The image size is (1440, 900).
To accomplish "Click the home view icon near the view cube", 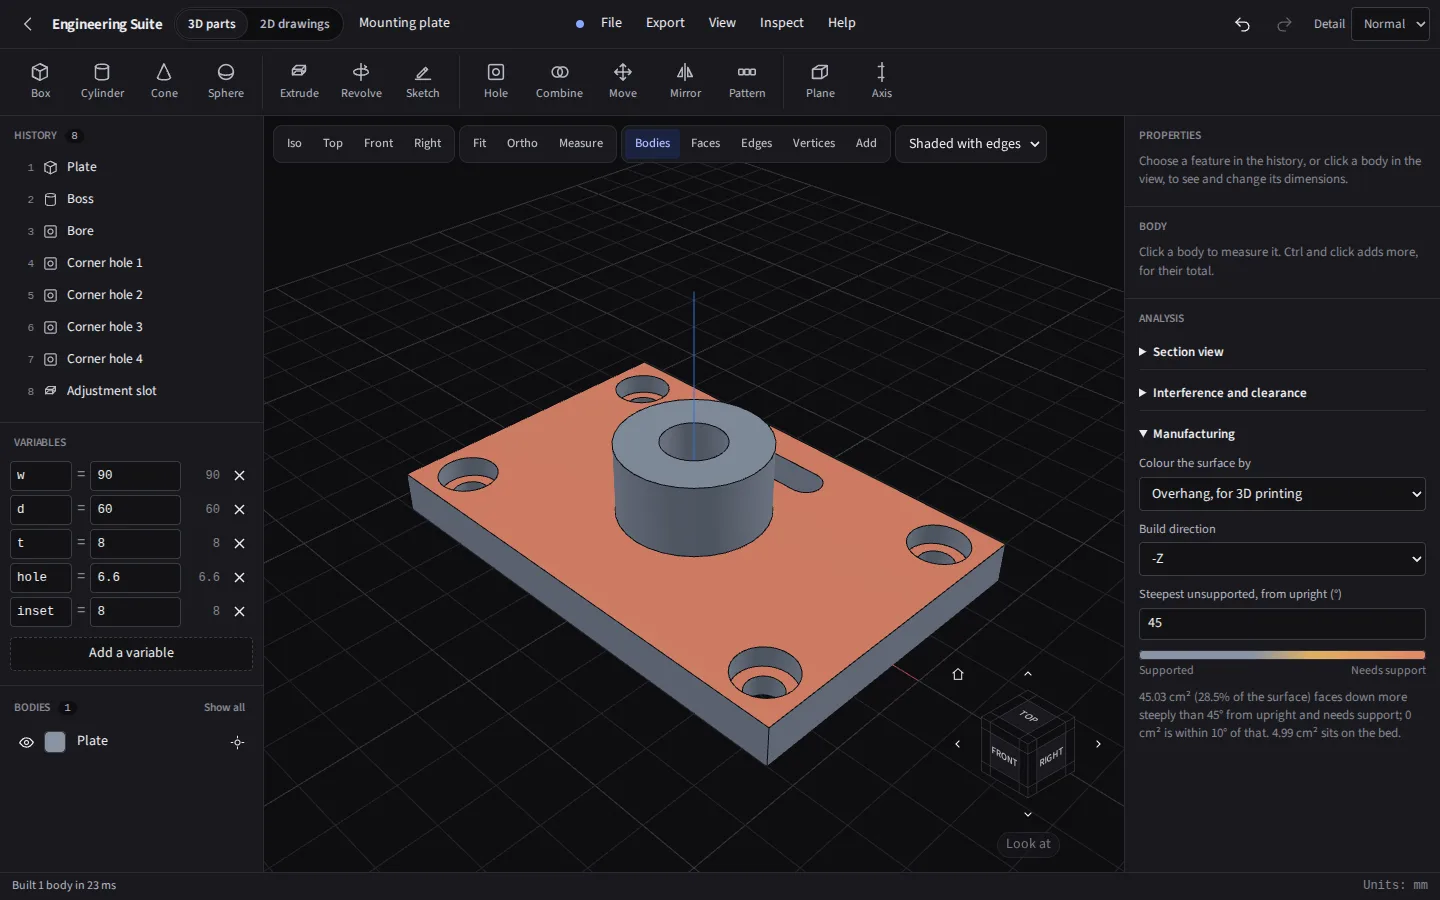I will pyautogui.click(x=958, y=674).
